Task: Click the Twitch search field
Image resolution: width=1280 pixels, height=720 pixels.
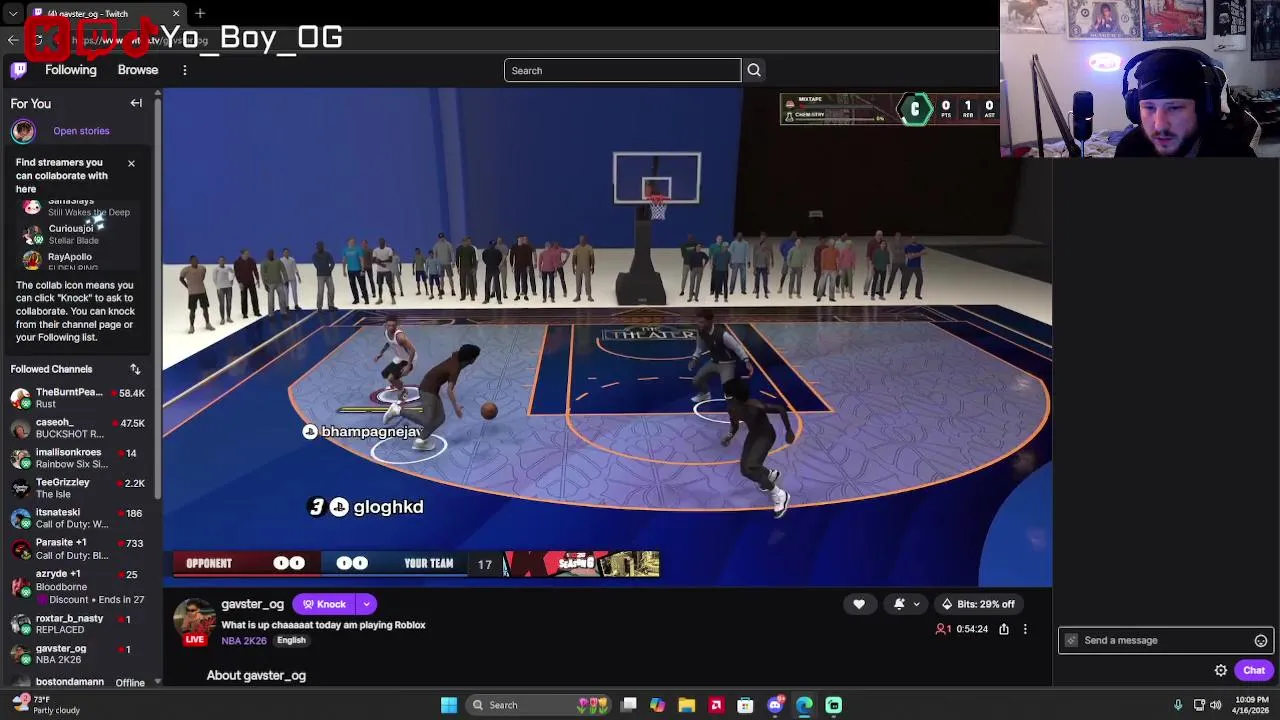Action: (622, 70)
